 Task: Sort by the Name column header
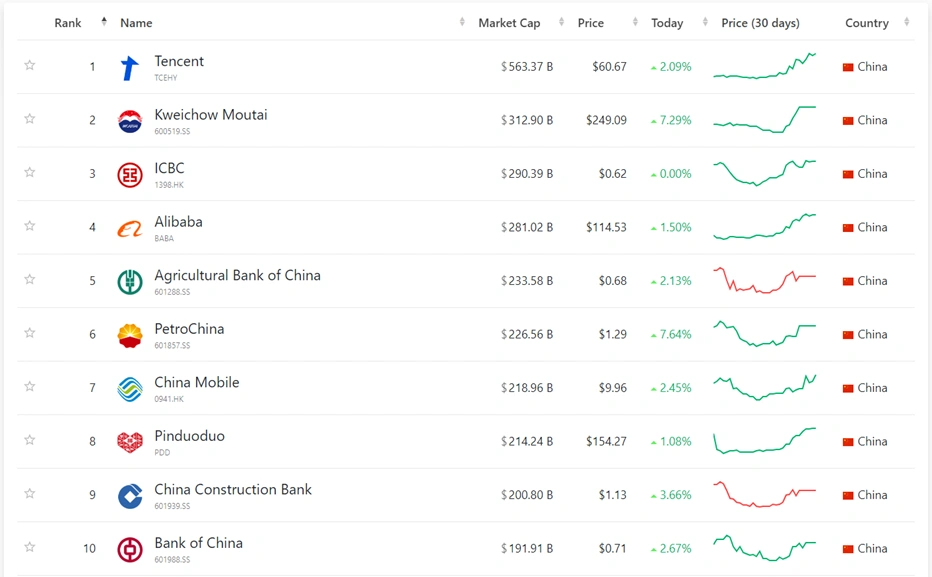point(136,23)
